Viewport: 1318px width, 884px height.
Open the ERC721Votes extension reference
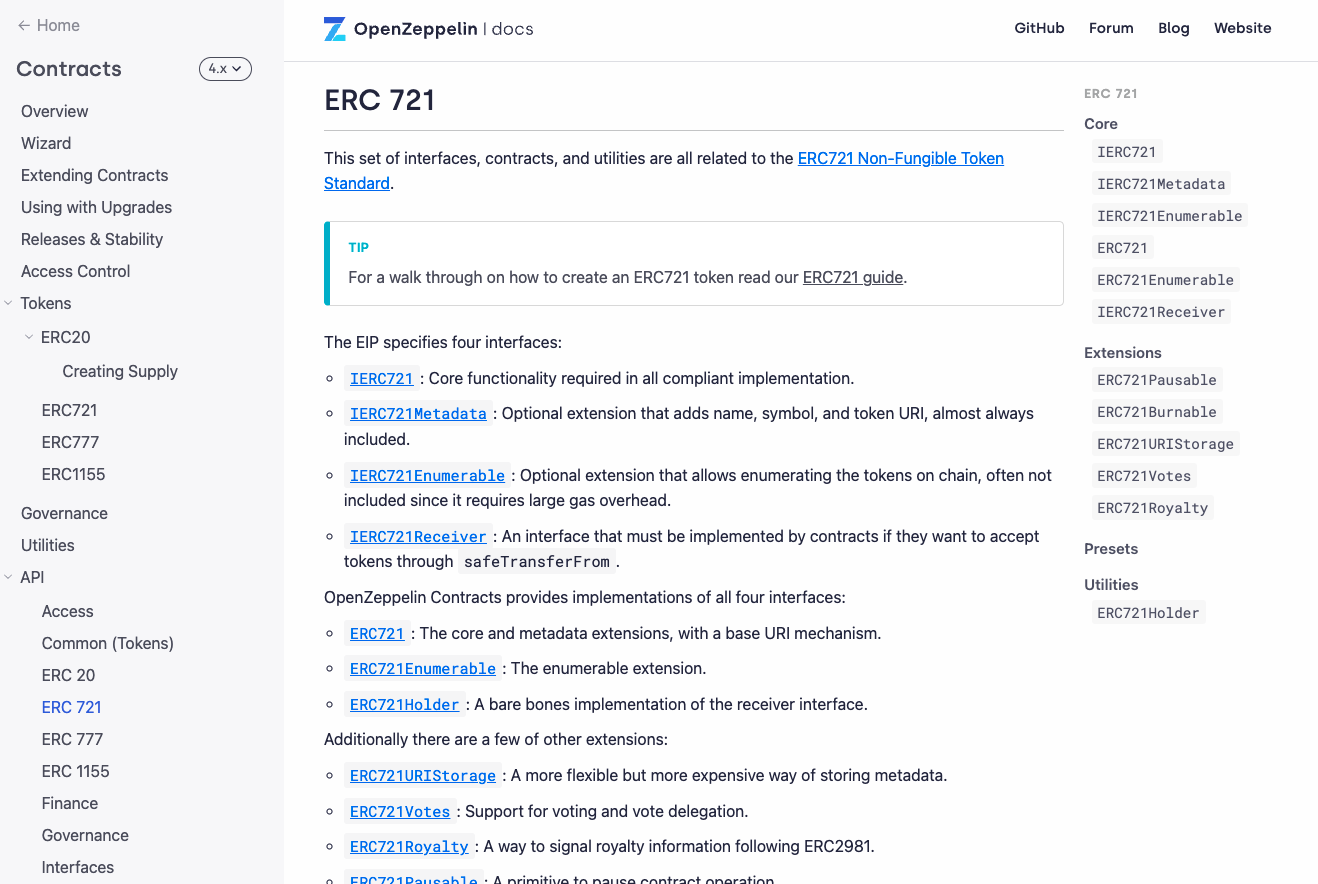tap(1143, 475)
